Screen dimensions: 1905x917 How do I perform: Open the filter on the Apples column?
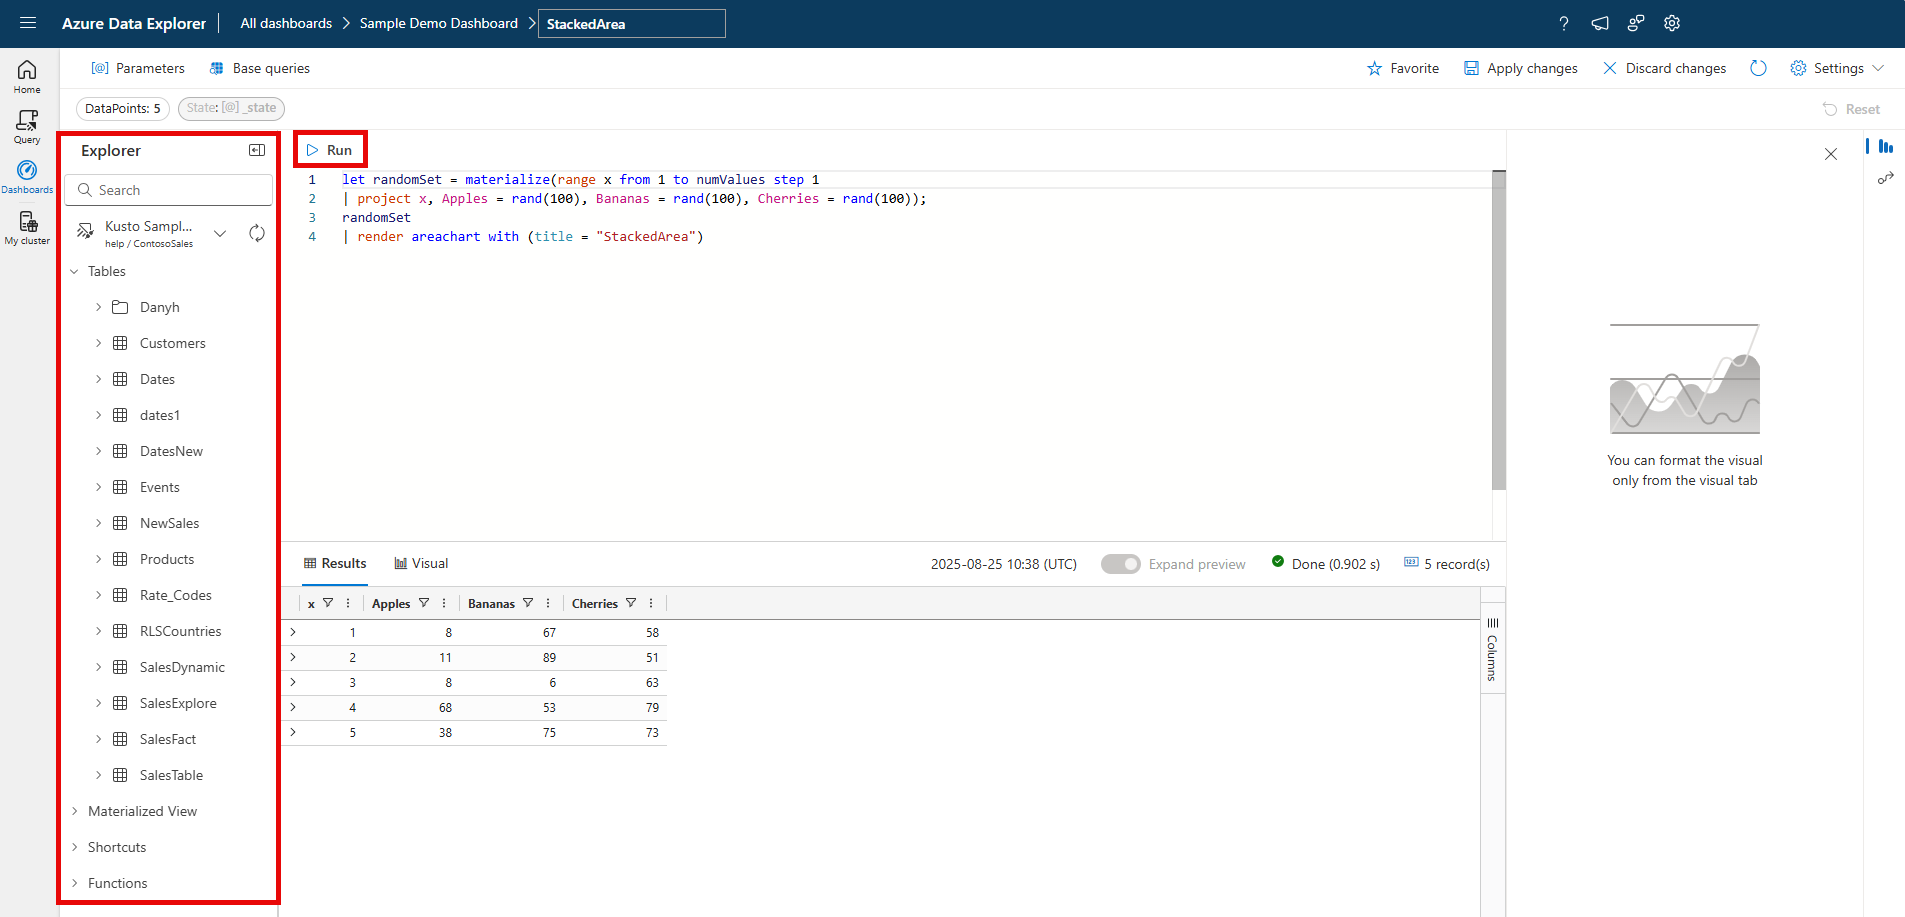(x=424, y=603)
